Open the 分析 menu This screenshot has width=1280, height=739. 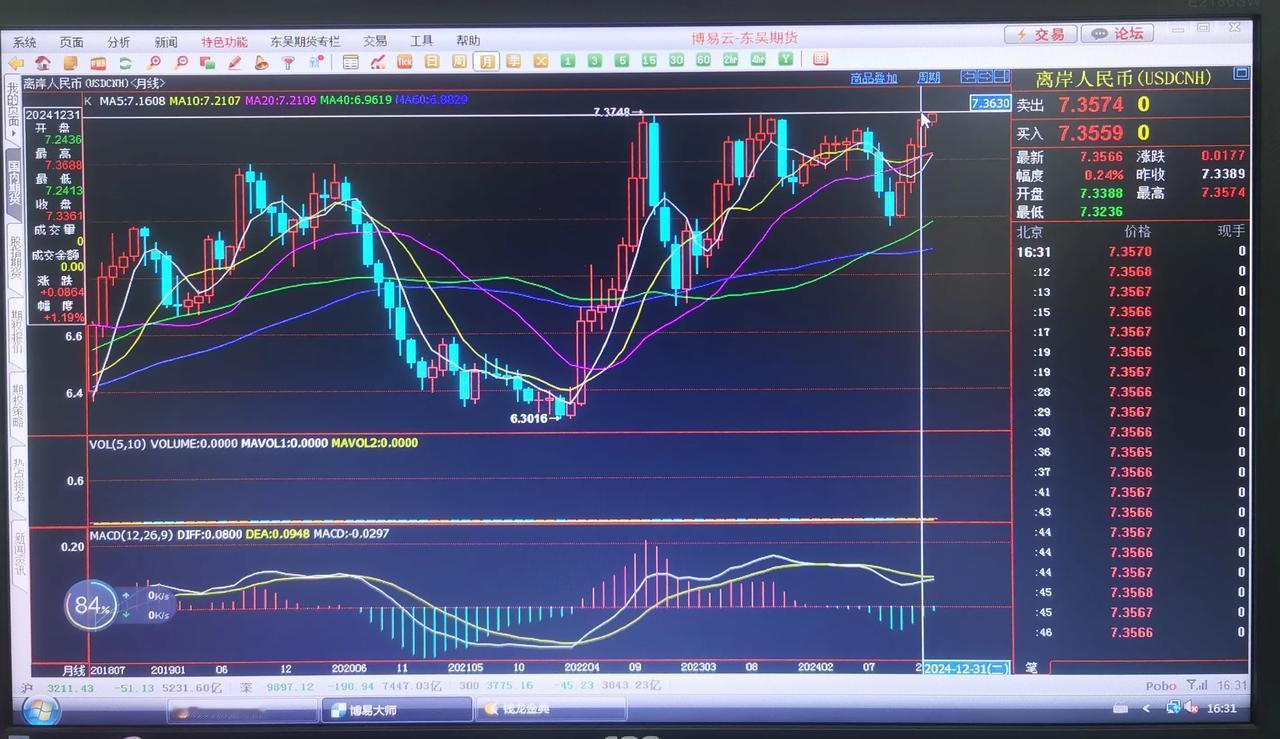click(x=119, y=42)
